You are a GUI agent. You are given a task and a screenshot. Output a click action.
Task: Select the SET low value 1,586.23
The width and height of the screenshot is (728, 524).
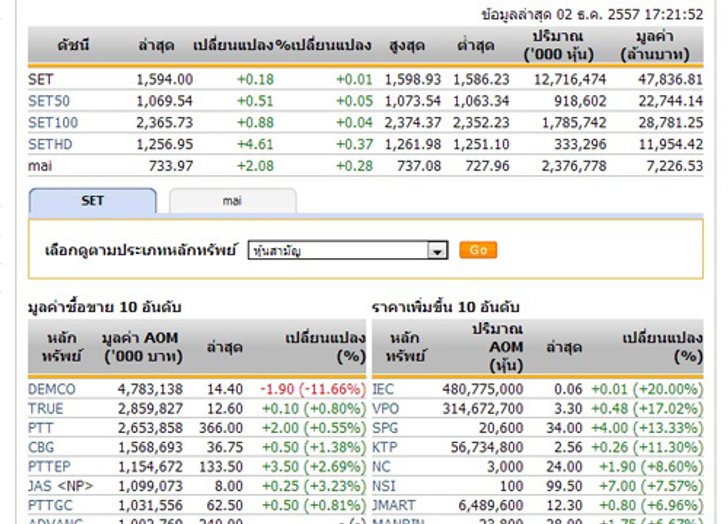[481, 79]
